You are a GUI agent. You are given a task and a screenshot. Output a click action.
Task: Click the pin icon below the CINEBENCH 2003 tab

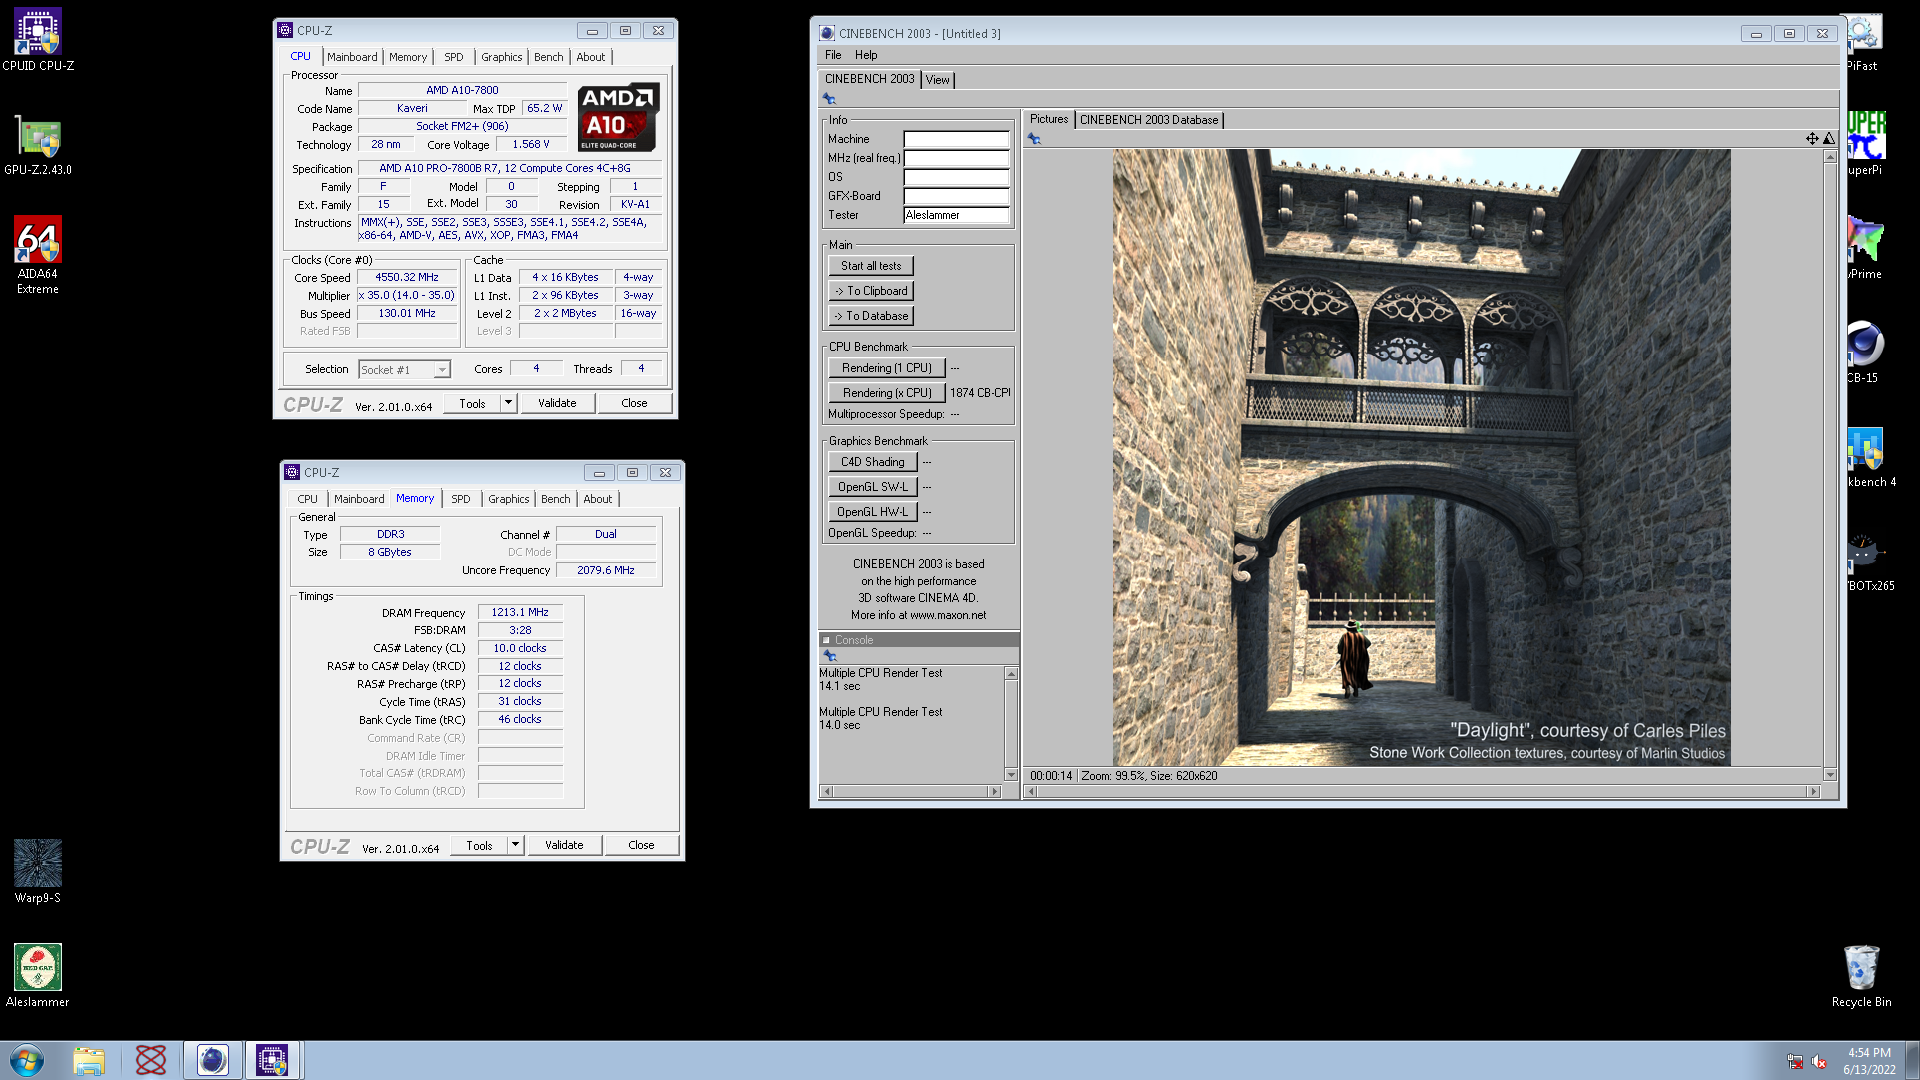coord(829,98)
